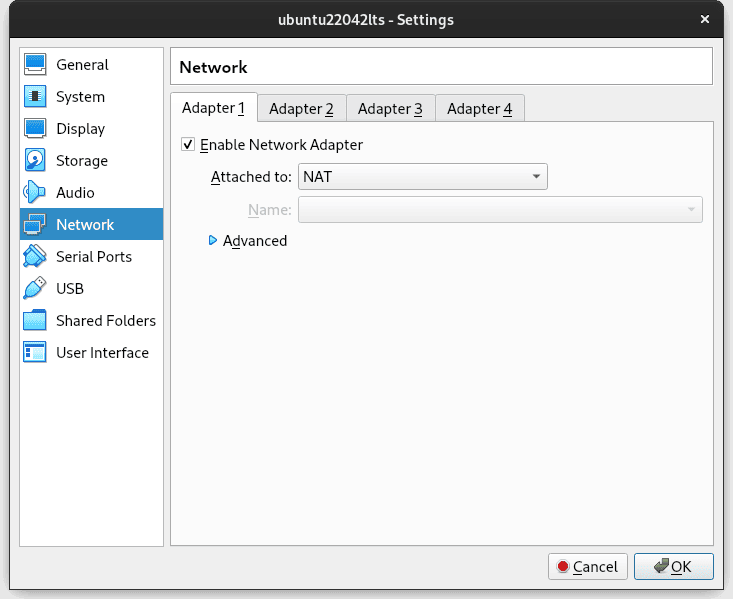Click the Shared Folders folder icon

[x=35, y=320]
